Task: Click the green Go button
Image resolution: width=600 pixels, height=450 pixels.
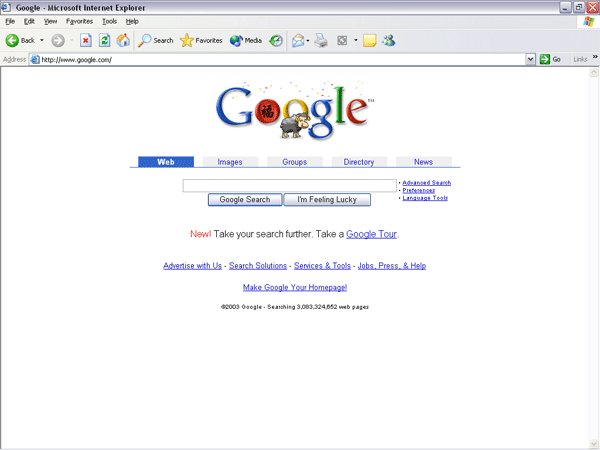Action: [x=550, y=59]
